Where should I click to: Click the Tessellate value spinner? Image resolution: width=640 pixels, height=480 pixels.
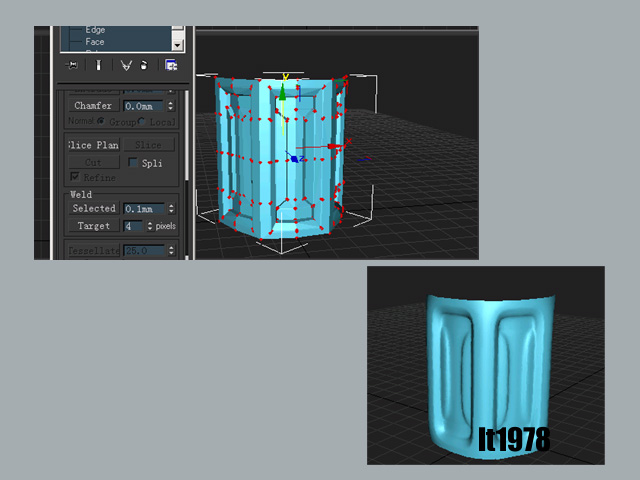click(171, 251)
